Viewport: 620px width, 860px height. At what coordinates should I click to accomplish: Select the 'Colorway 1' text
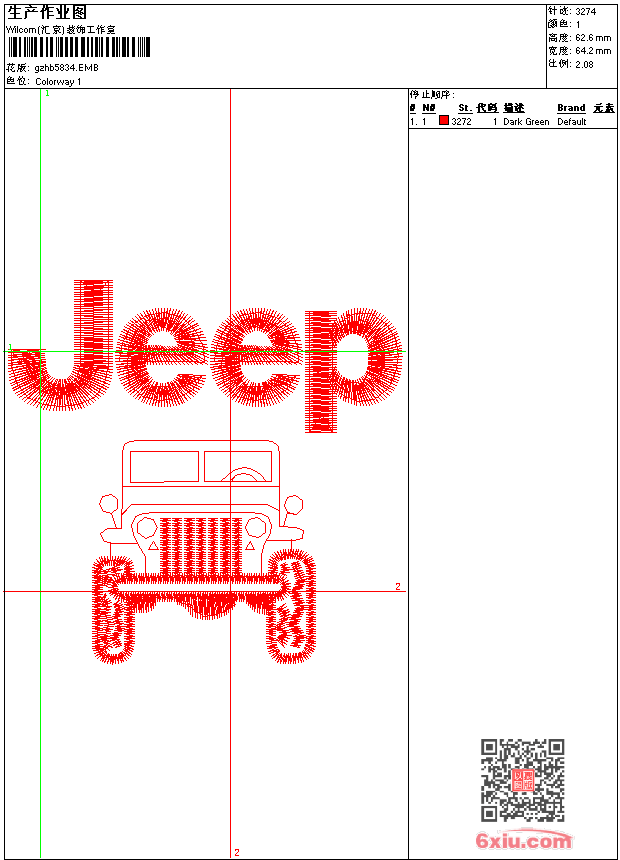(x=58, y=82)
